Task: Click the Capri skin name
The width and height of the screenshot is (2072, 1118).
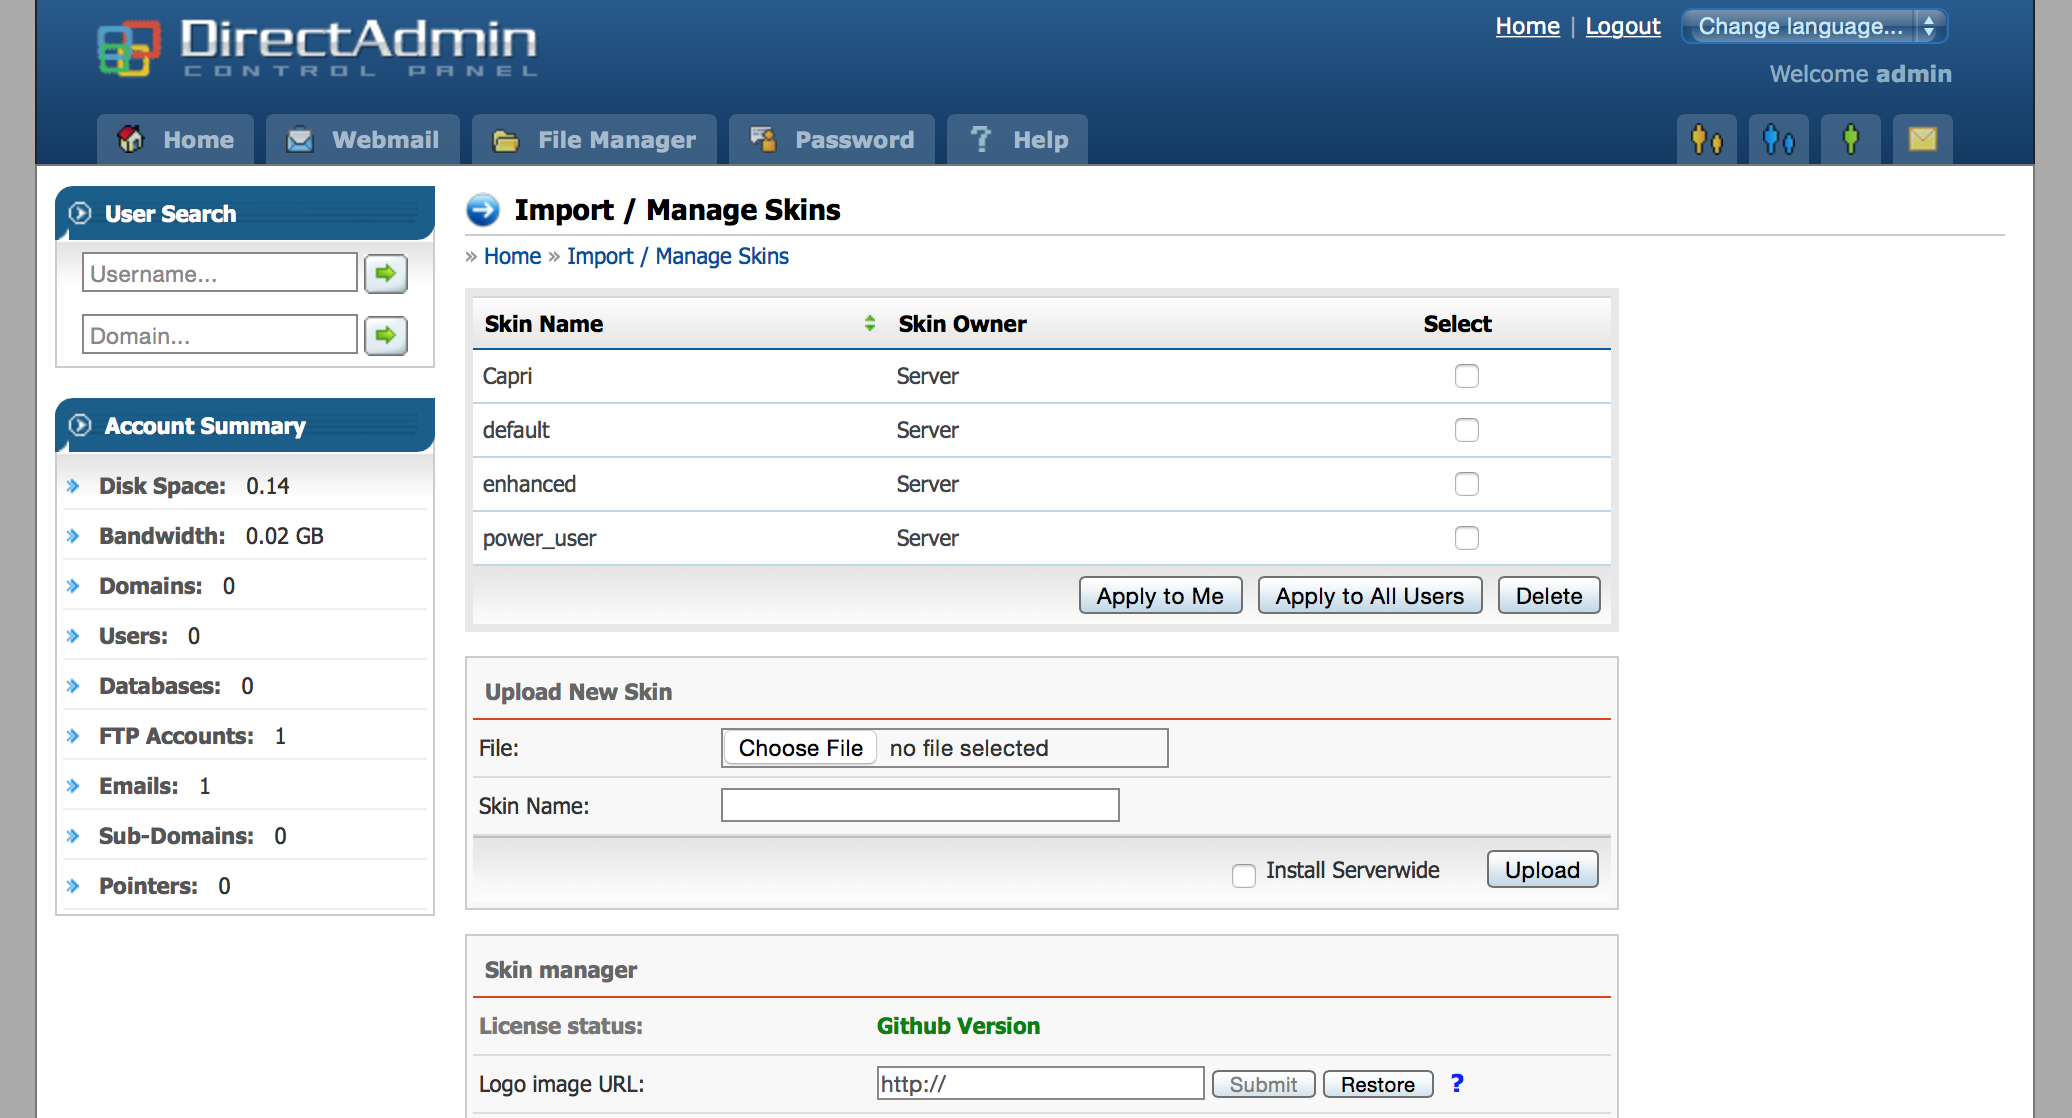Action: click(x=507, y=376)
